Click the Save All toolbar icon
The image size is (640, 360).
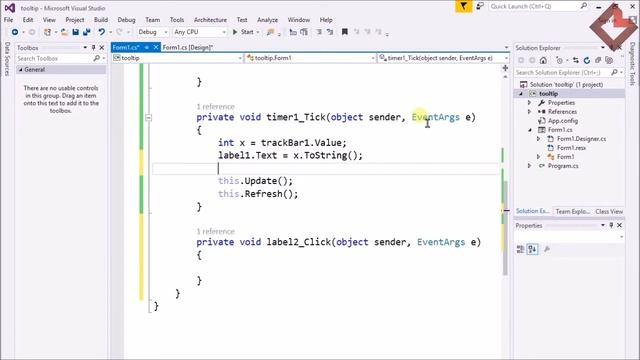tap(87, 32)
